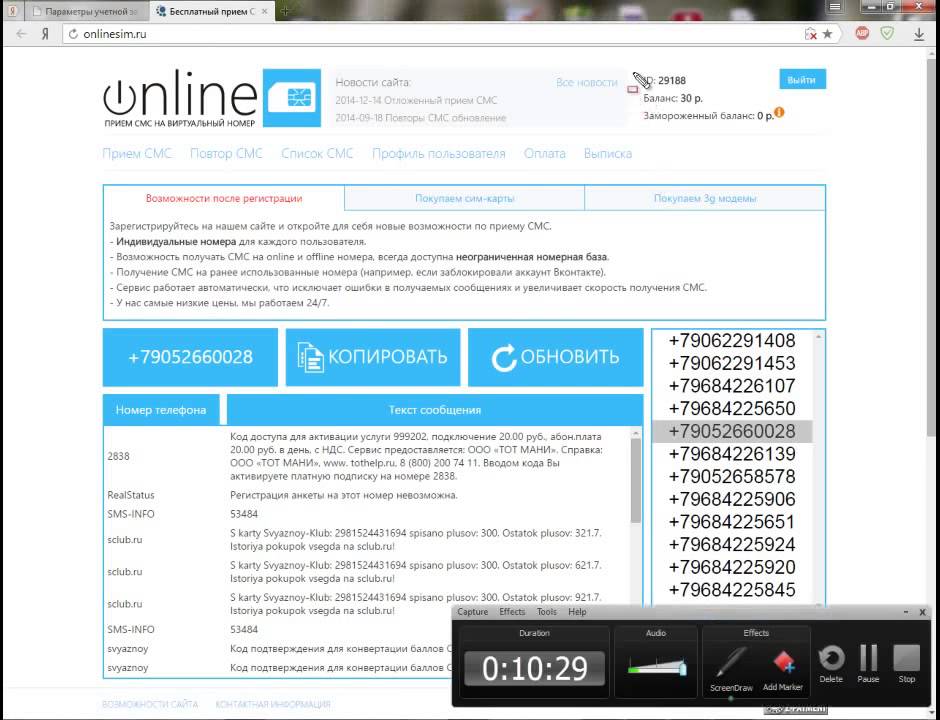Open the green shield protection extension
Screen dimensions: 940x720
(887, 34)
